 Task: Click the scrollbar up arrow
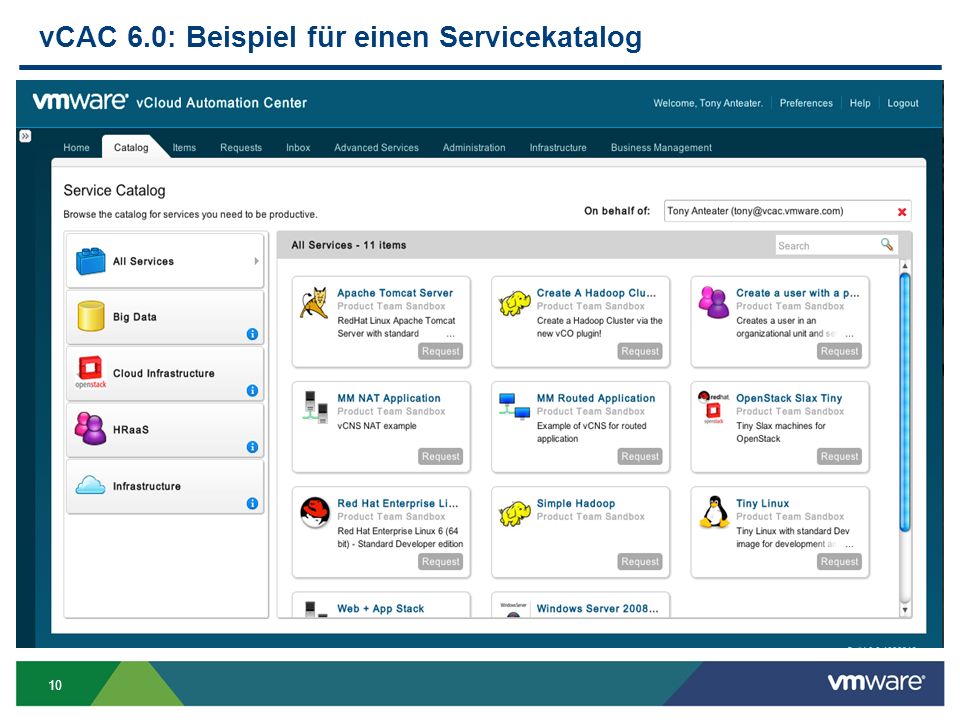(x=905, y=266)
